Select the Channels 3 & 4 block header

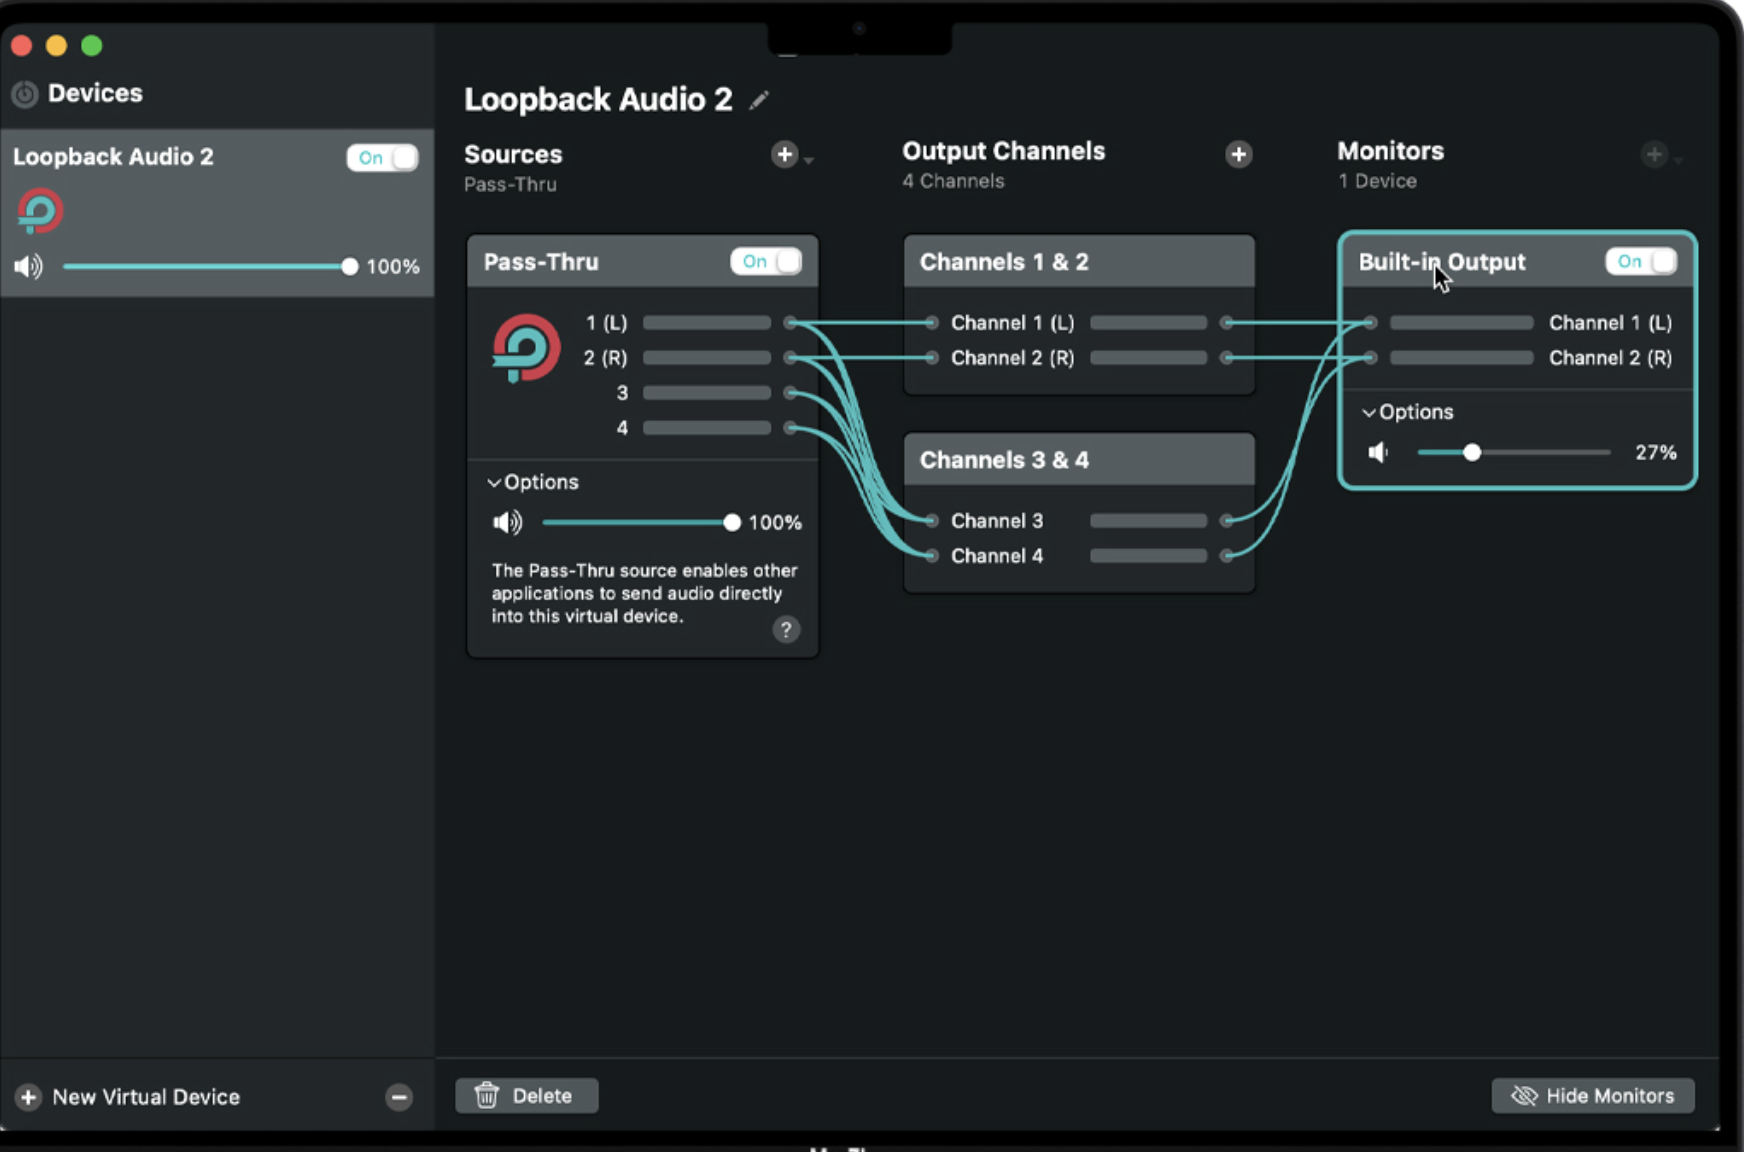(x=1078, y=460)
